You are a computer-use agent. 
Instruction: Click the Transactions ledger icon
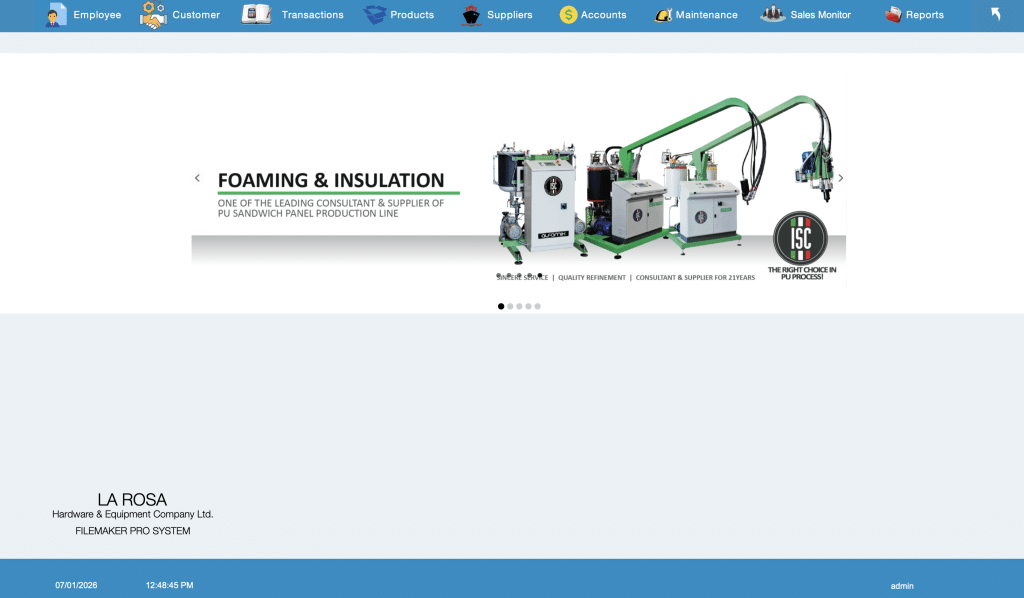(257, 15)
